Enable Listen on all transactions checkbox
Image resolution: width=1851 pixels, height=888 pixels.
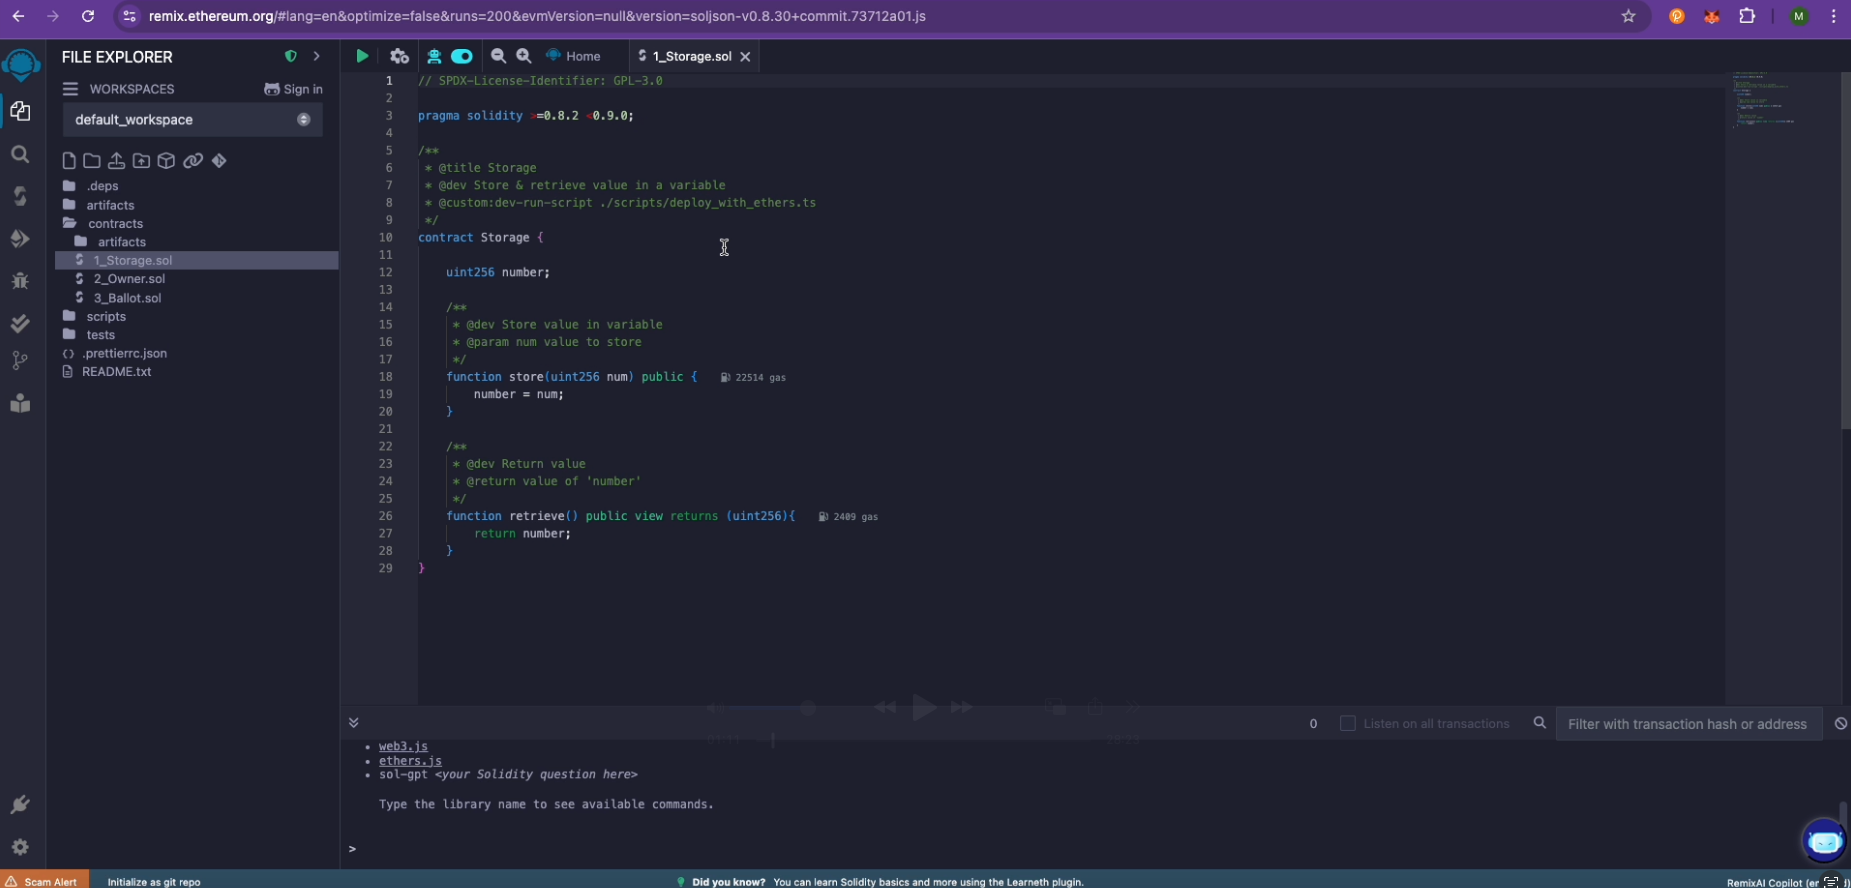tap(1347, 723)
